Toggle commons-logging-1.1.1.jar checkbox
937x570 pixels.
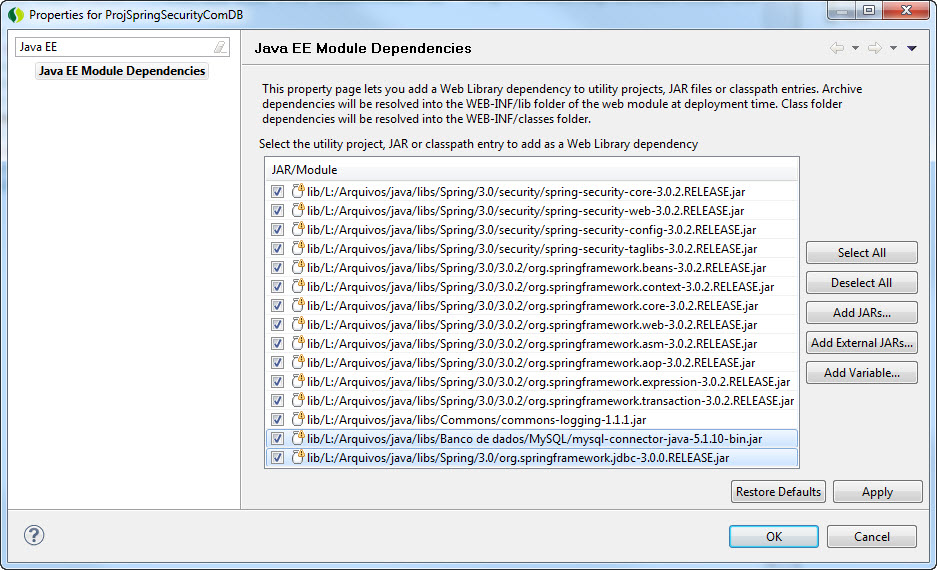click(277, 420)
